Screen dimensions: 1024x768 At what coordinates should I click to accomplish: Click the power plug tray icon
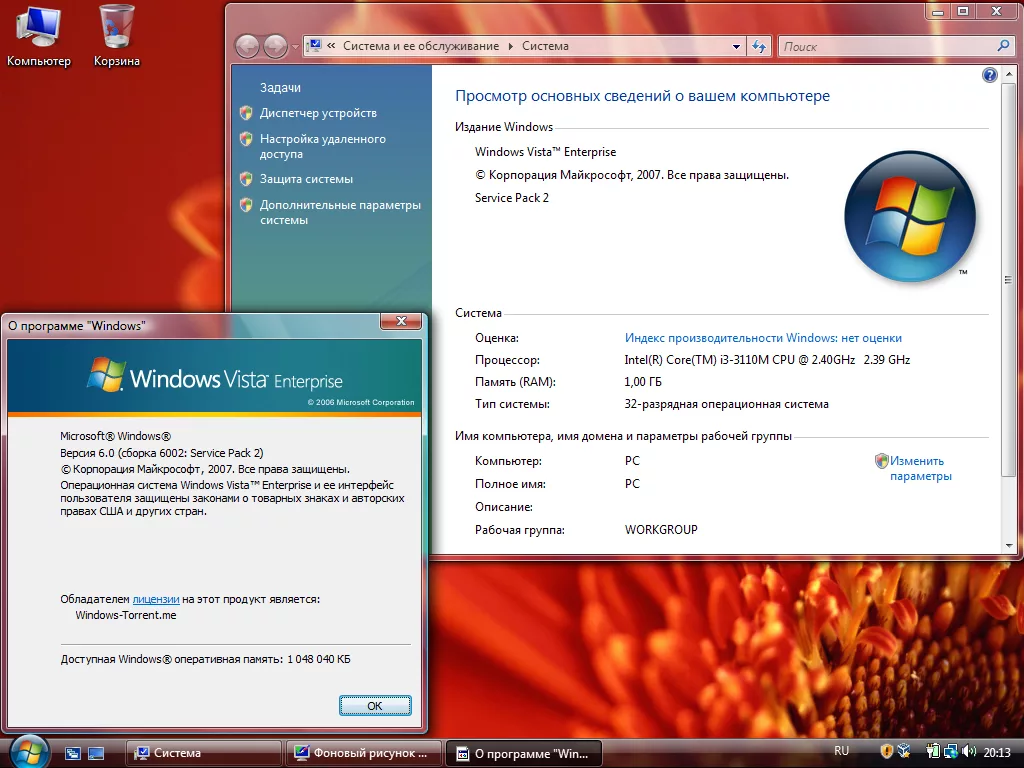click(x=933, y=752)
